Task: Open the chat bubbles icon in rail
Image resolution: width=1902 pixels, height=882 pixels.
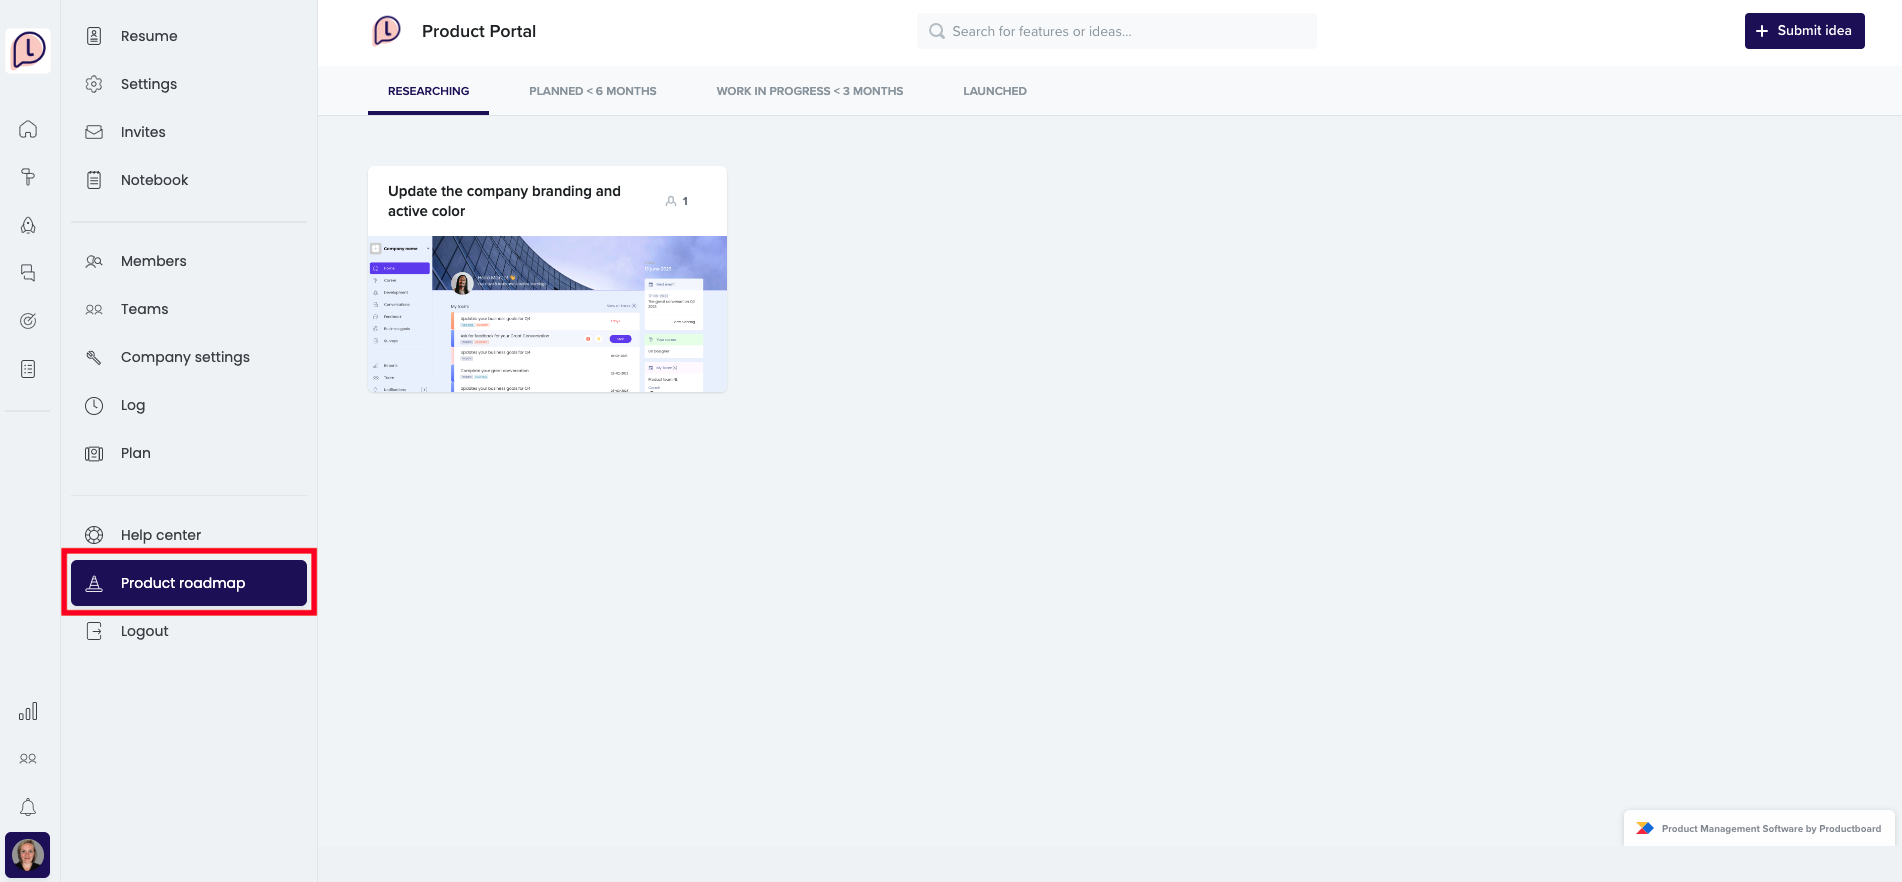Action: [x=28, y=273]
